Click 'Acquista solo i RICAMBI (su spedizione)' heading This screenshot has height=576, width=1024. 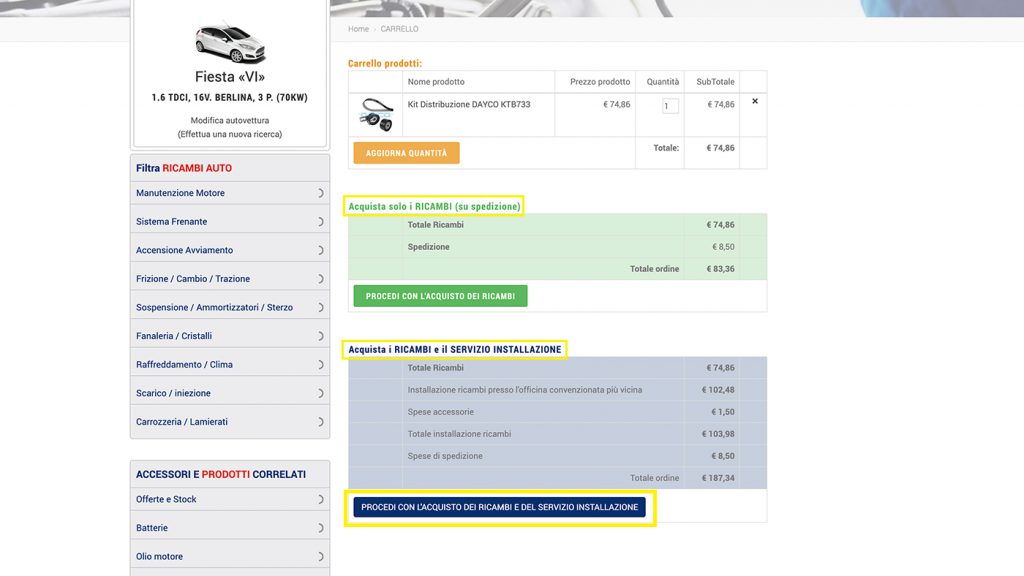[x=434, y=206]
